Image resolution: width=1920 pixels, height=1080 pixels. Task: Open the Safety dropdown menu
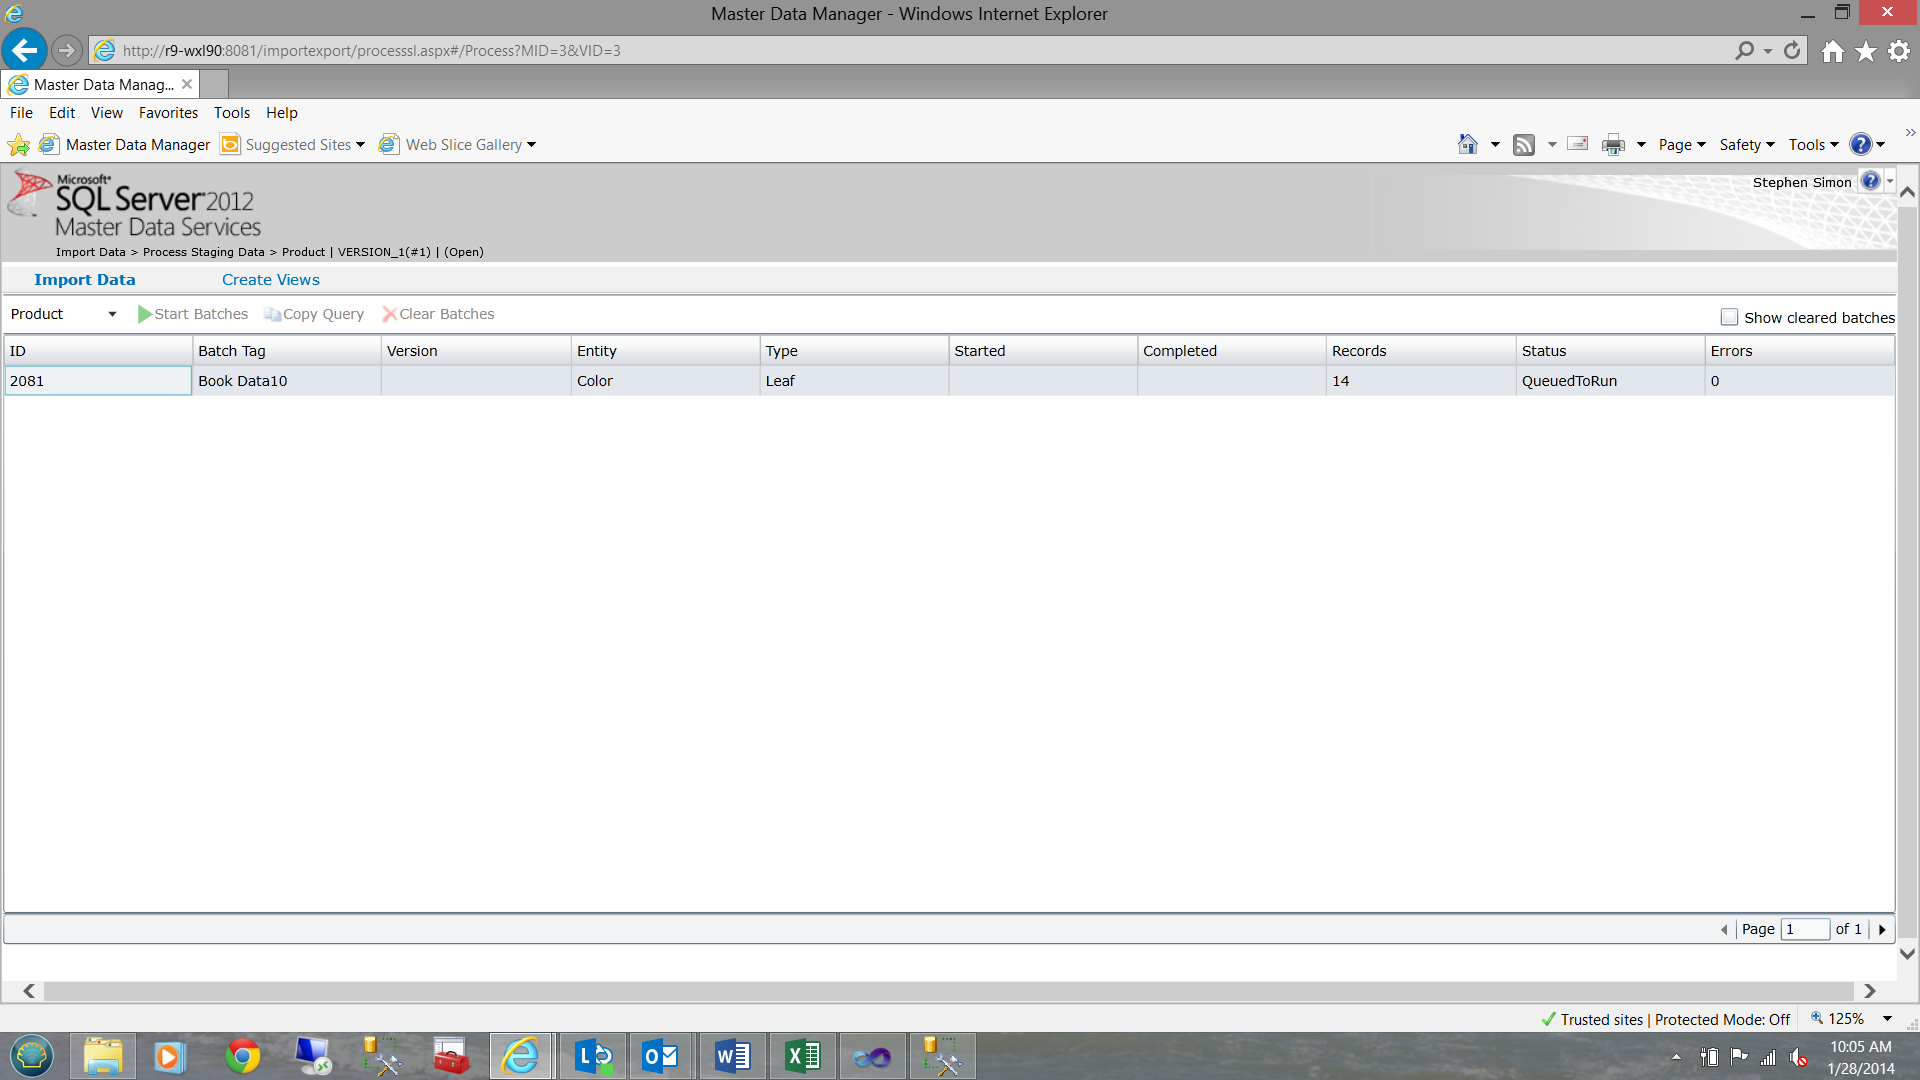tap(1746, 145)
